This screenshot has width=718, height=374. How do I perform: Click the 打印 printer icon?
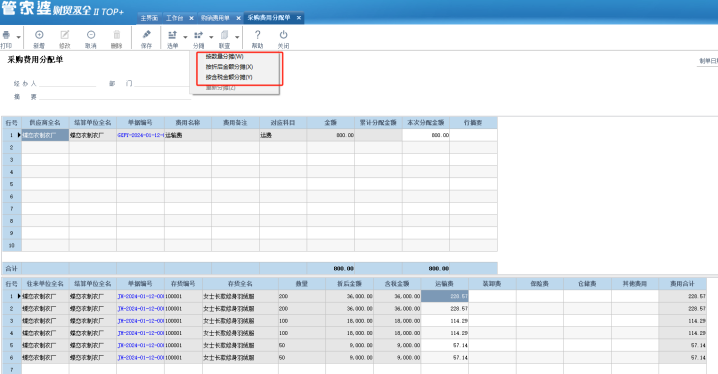tap(6, 35)
